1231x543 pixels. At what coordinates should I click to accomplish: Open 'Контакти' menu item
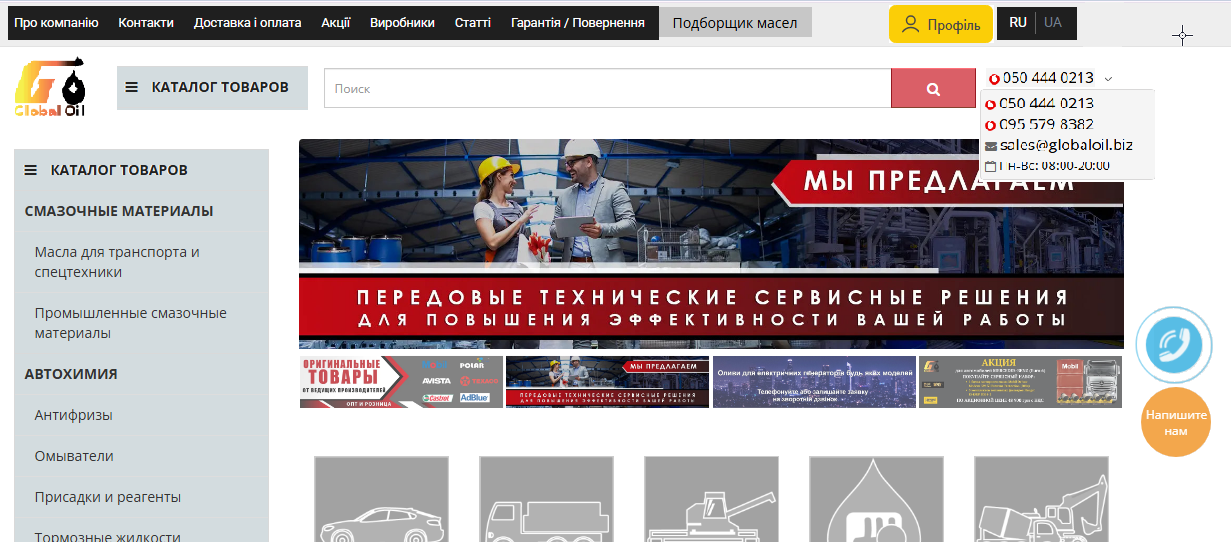[146, 23]
